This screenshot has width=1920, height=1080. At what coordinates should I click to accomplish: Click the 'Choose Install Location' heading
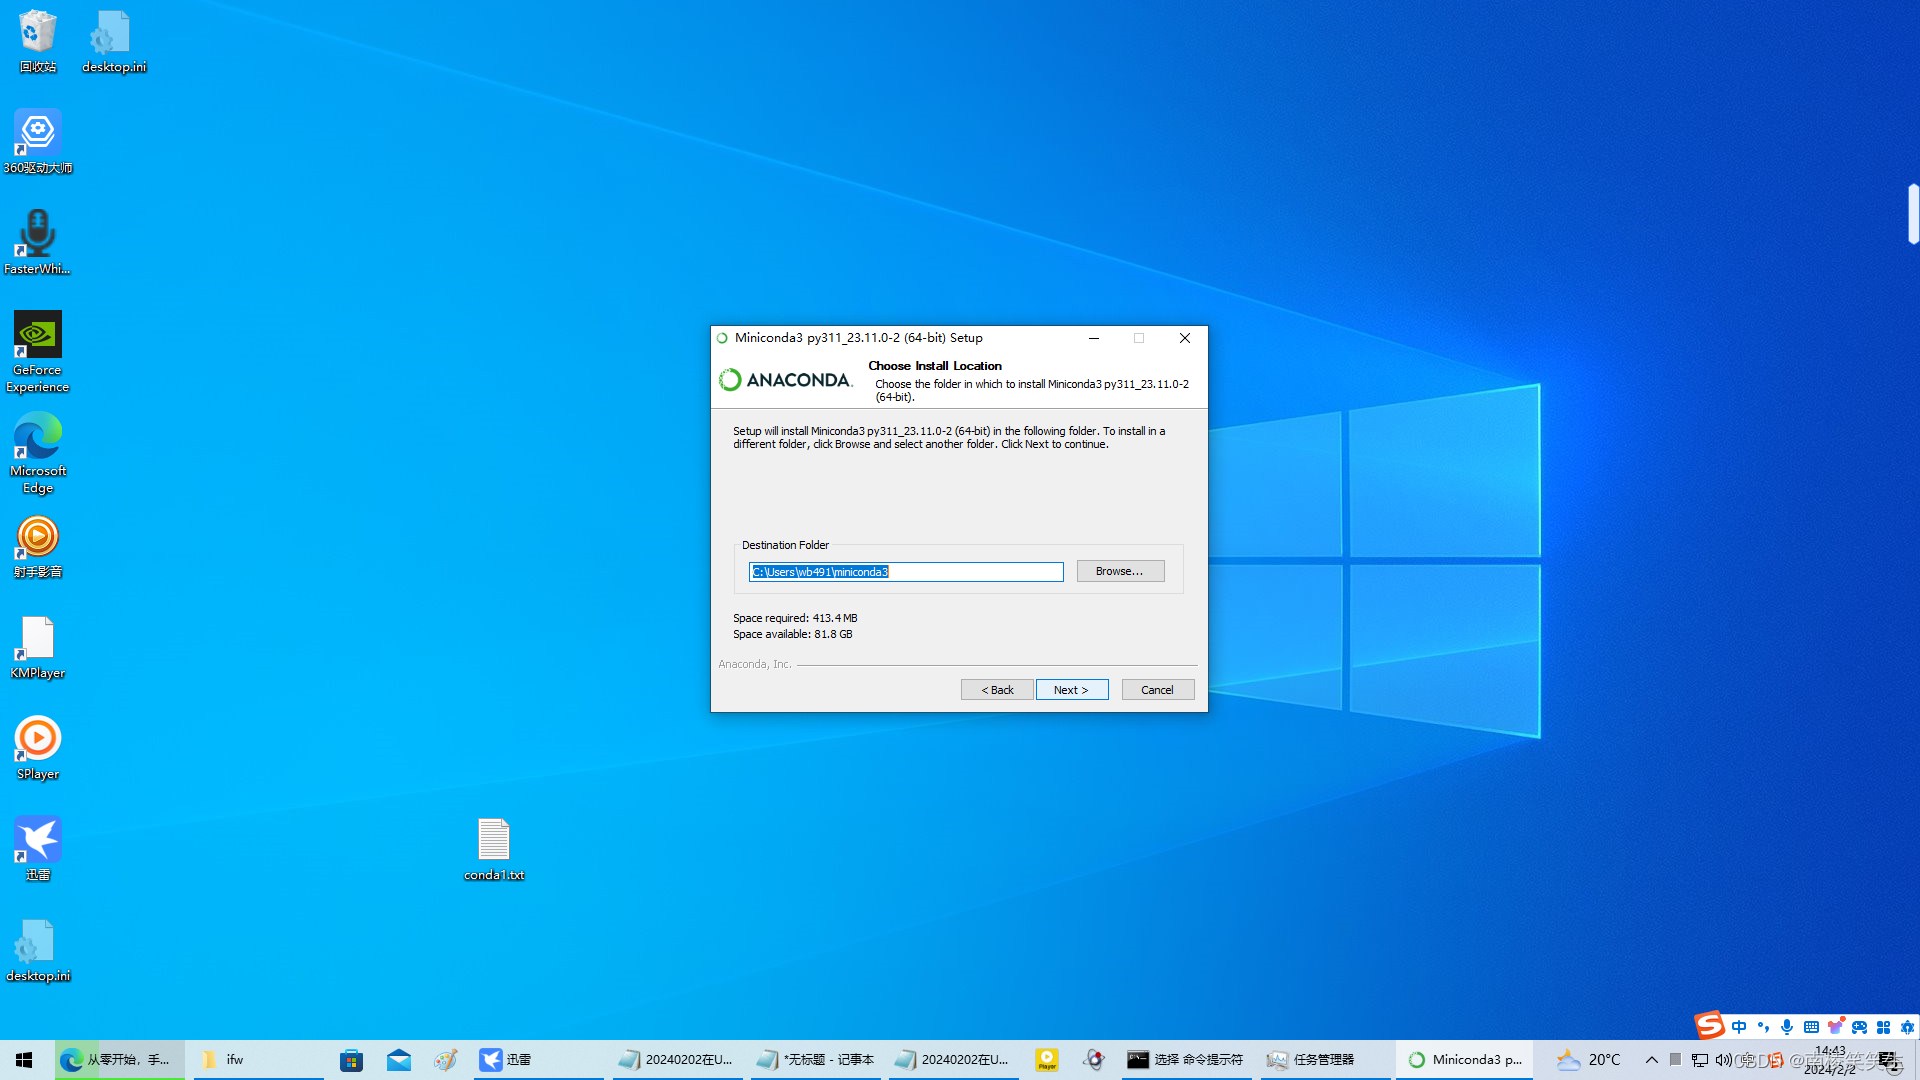[935, 366]
